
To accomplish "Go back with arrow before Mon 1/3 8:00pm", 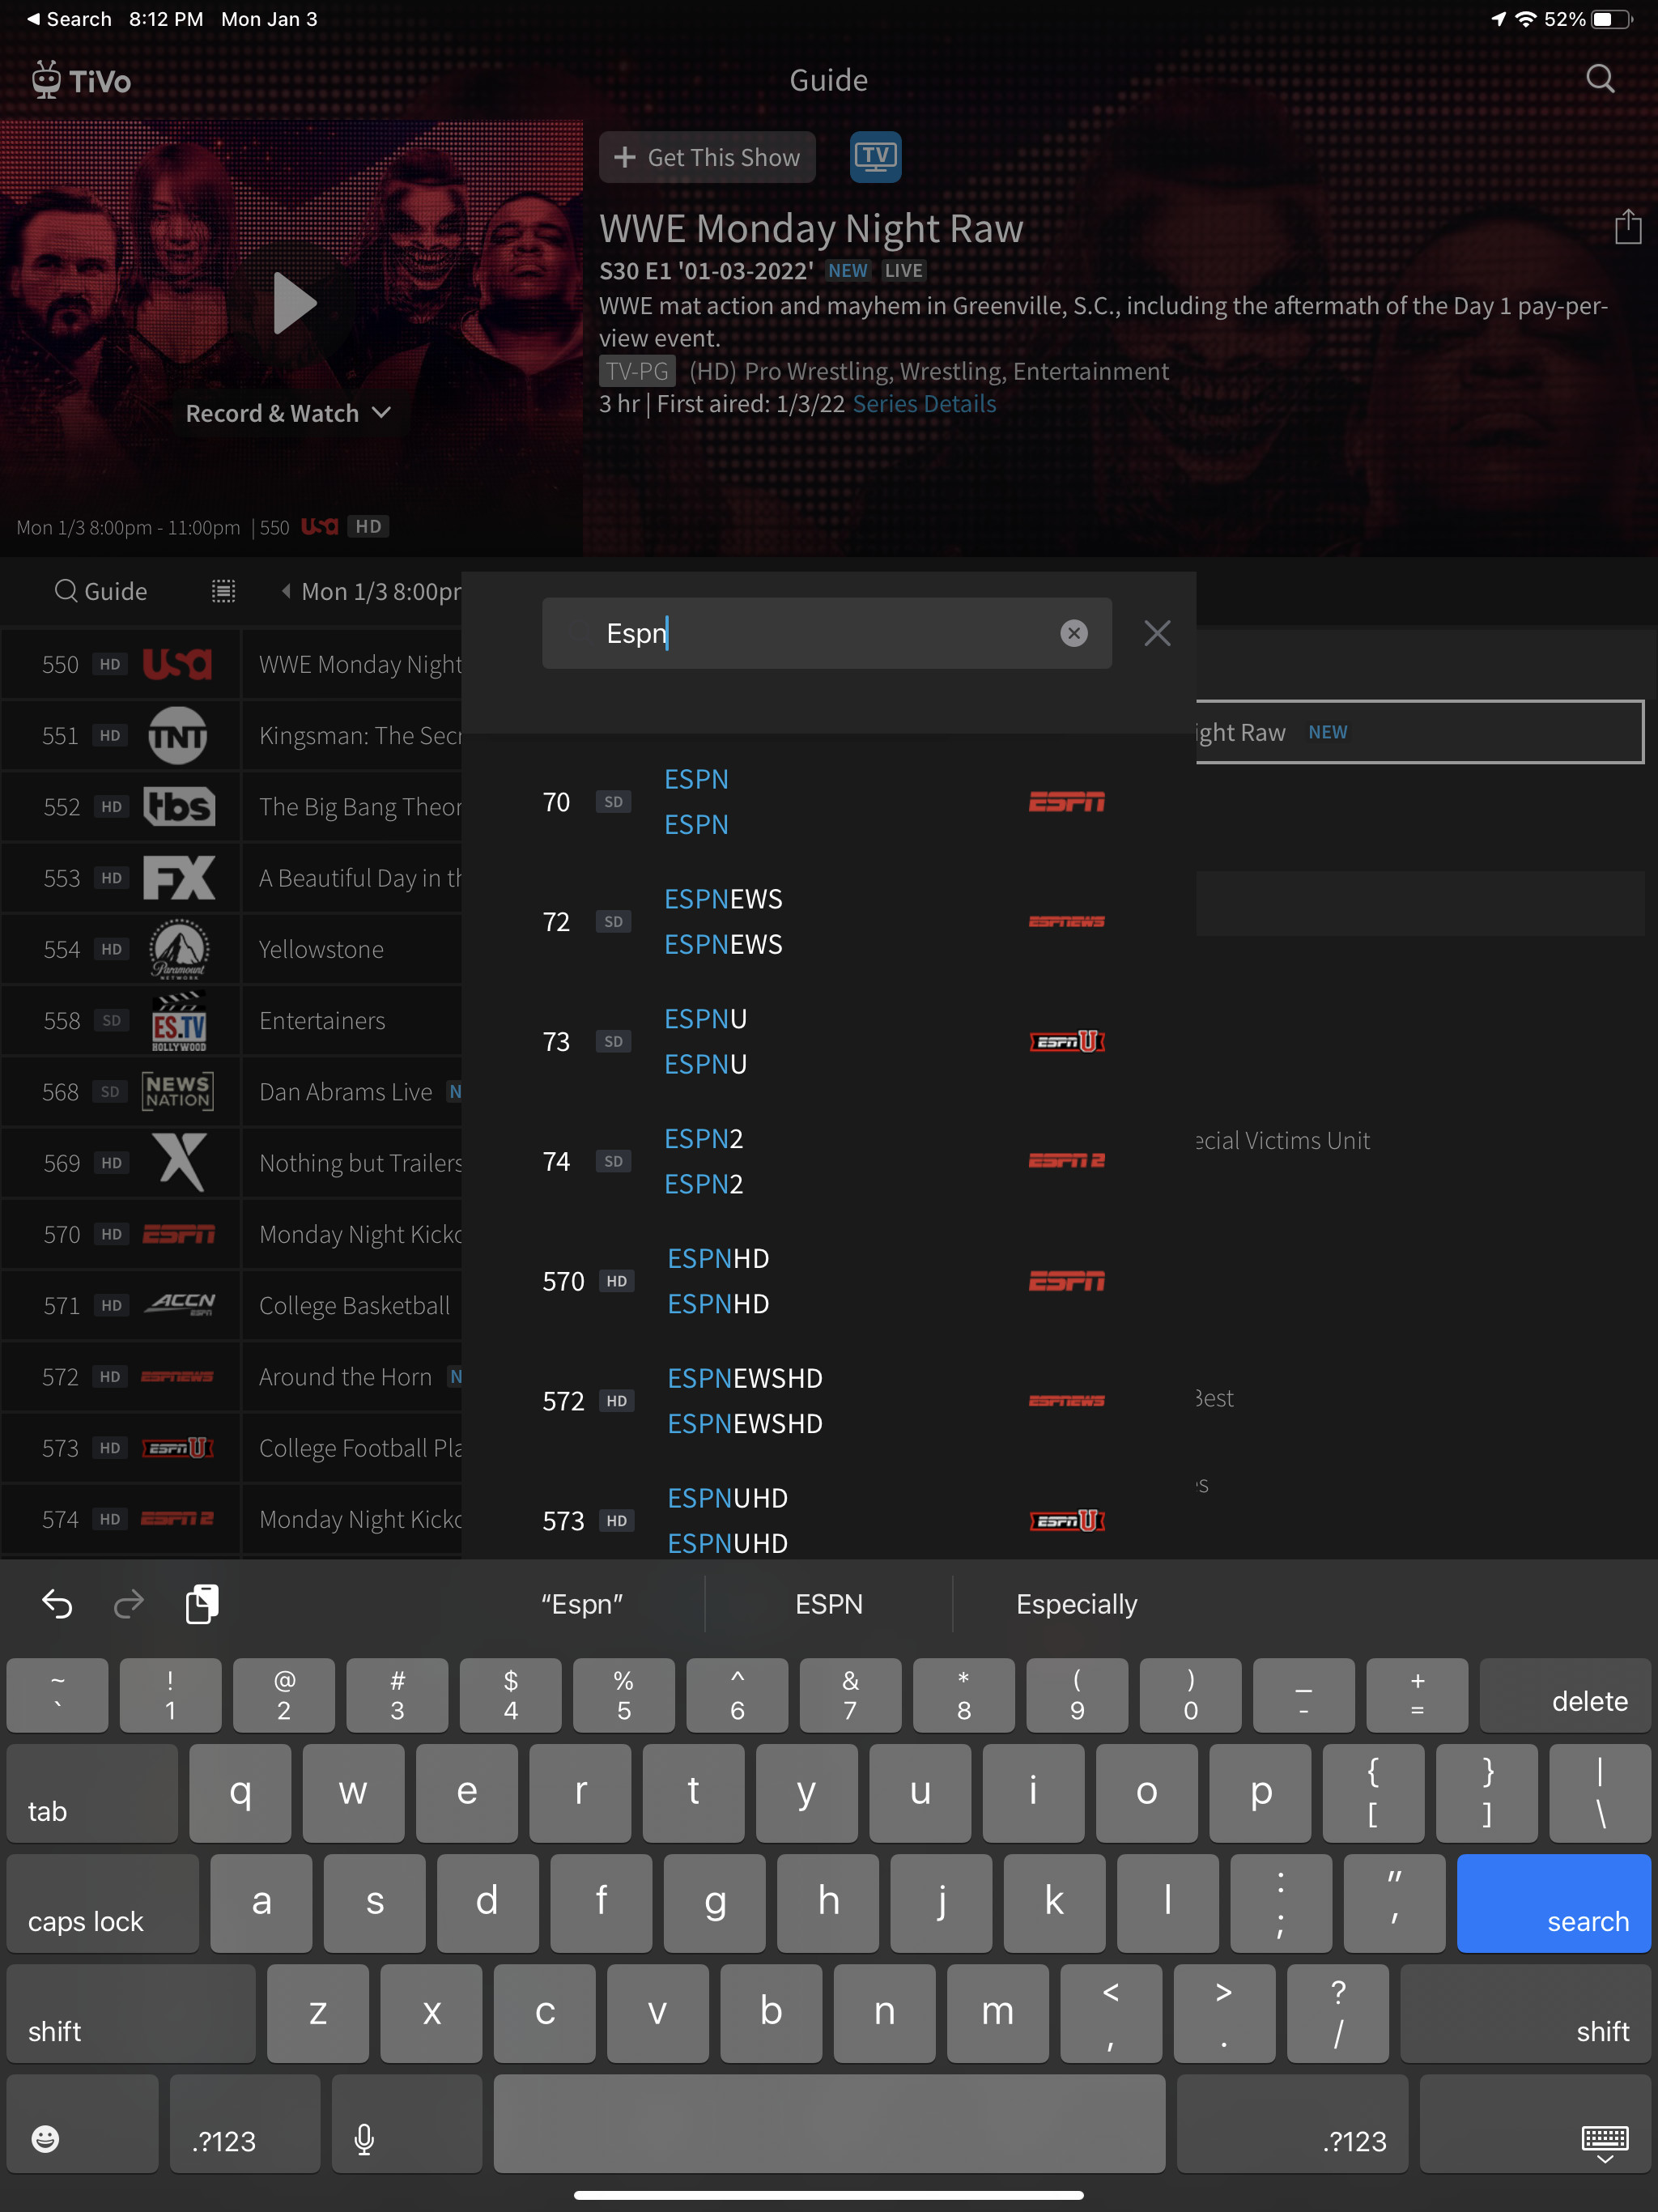I will tap(286, 591).
